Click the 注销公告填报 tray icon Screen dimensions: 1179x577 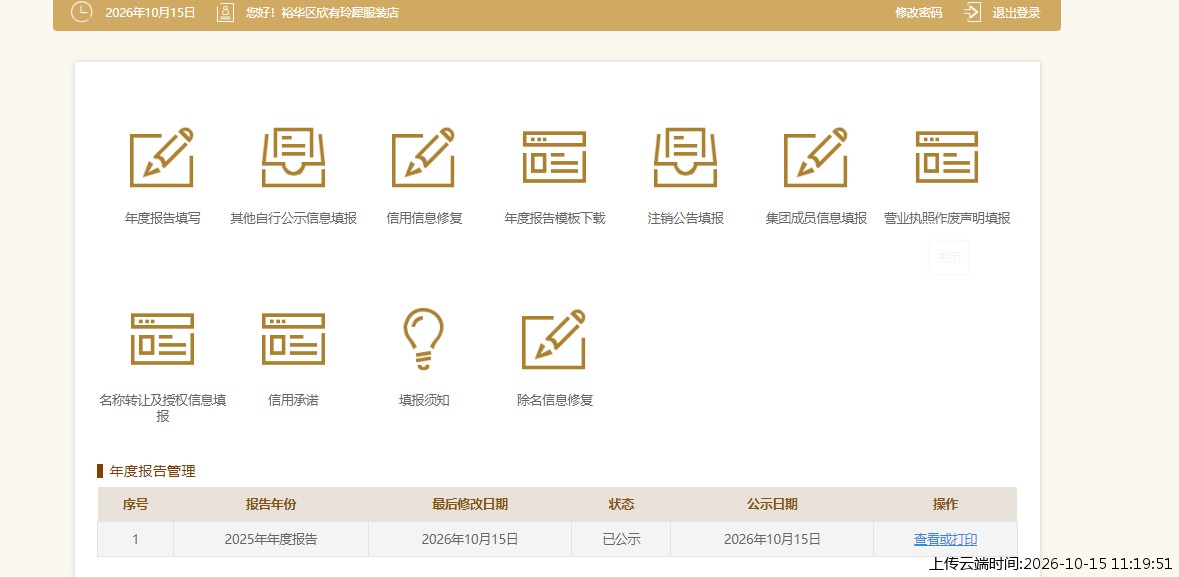(686, 157)
